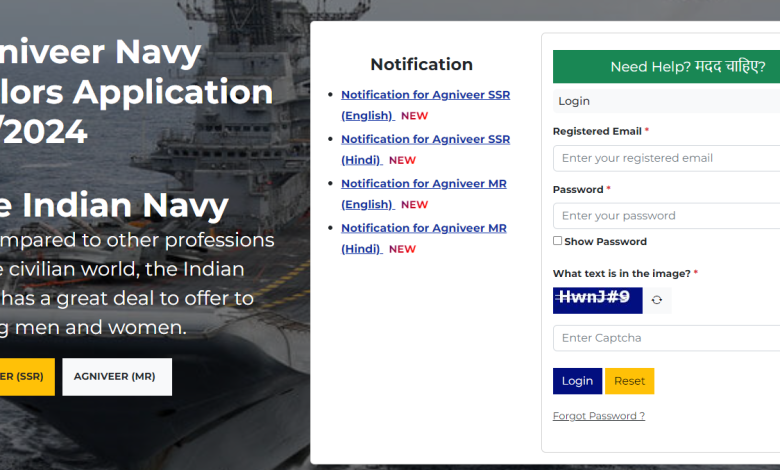This screenshot has height=470, width=780.
Task: Click NEW badge beside Agniveer MR (Hindi)
Action: point(402,249)
